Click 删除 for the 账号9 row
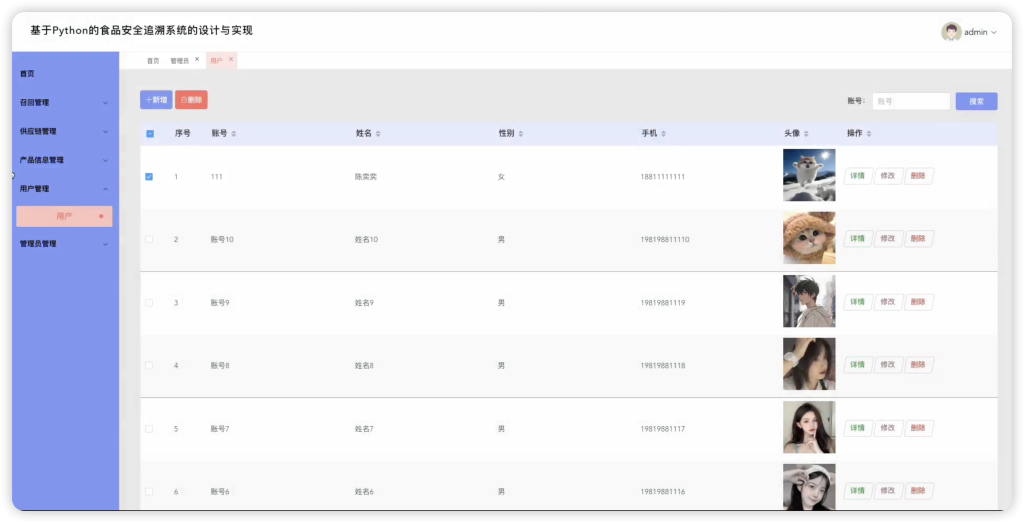The width and height of the screenshot is (1024, 523). (x=918, y=302)
